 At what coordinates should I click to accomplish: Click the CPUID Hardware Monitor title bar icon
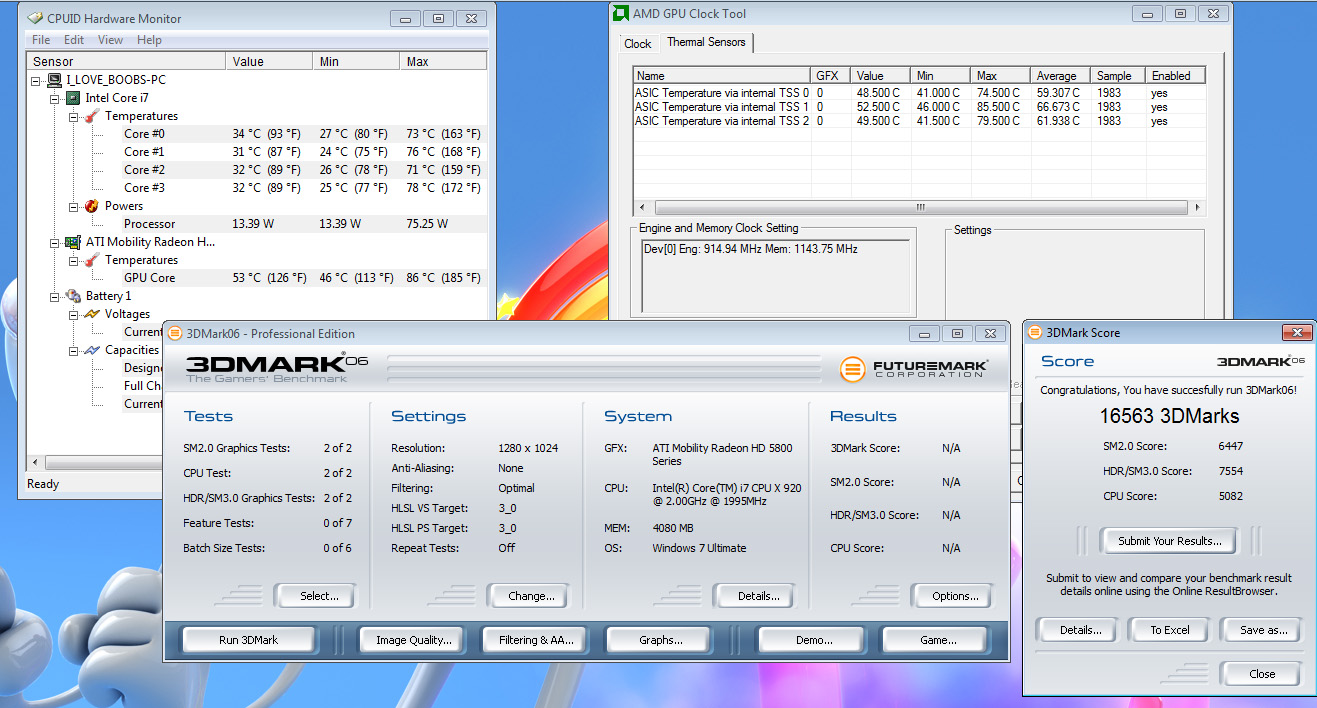(x=35, y=18)
